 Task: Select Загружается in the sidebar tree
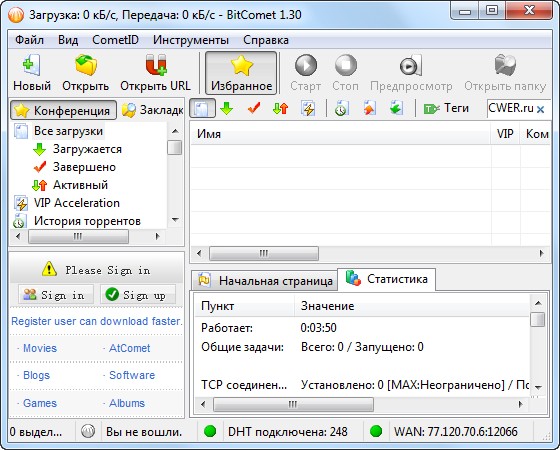click(x=87, y=149)
